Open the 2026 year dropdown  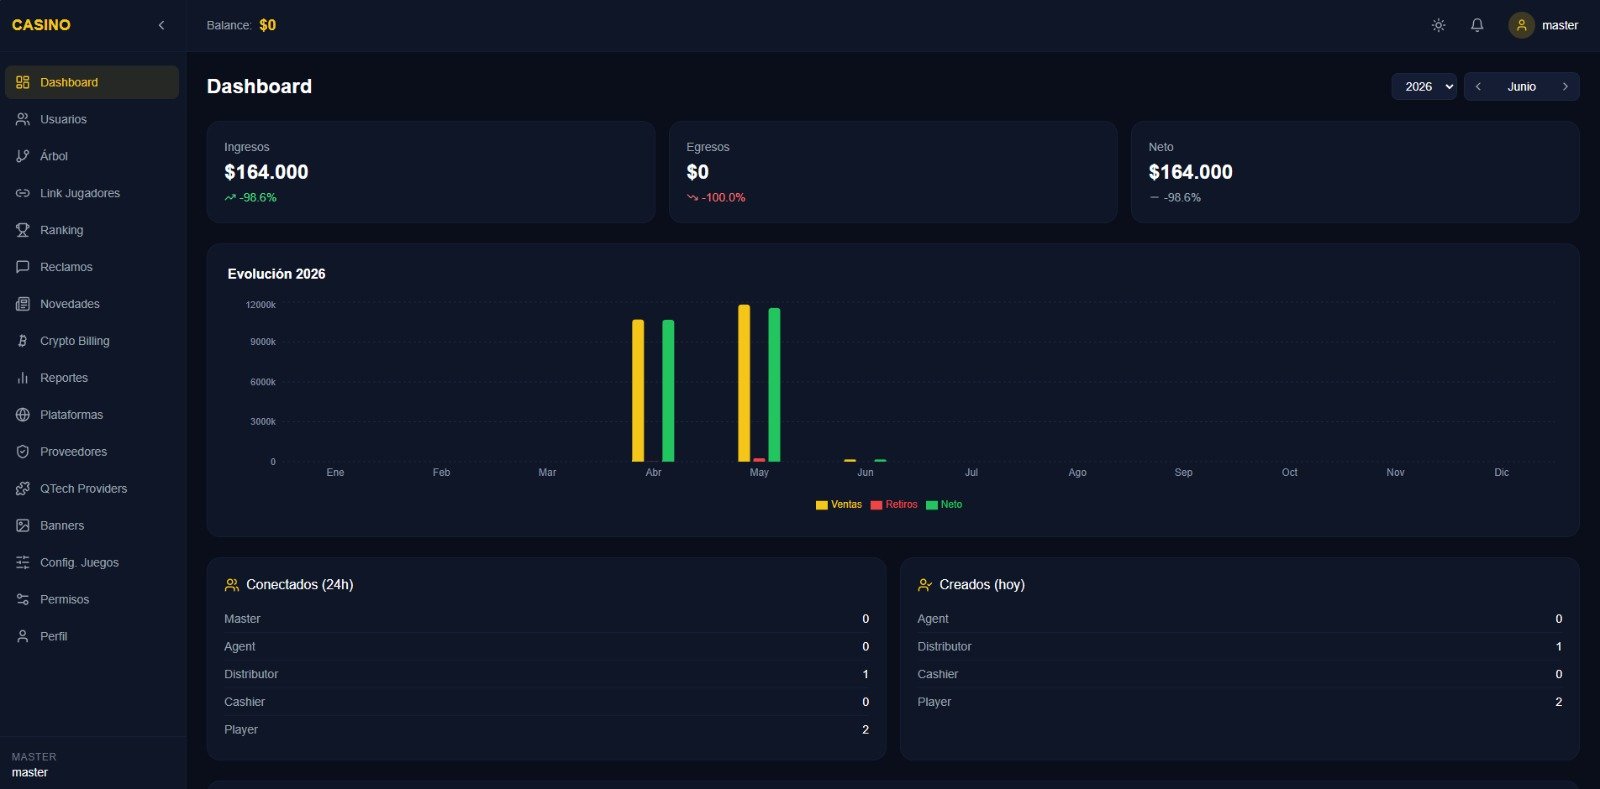tap(1424, 86)
